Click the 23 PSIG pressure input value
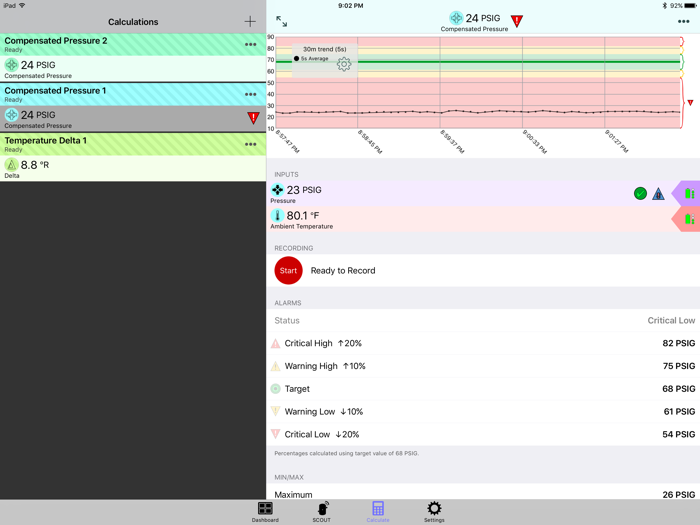This screenshot has width=700, height=525. coord(304,190)
